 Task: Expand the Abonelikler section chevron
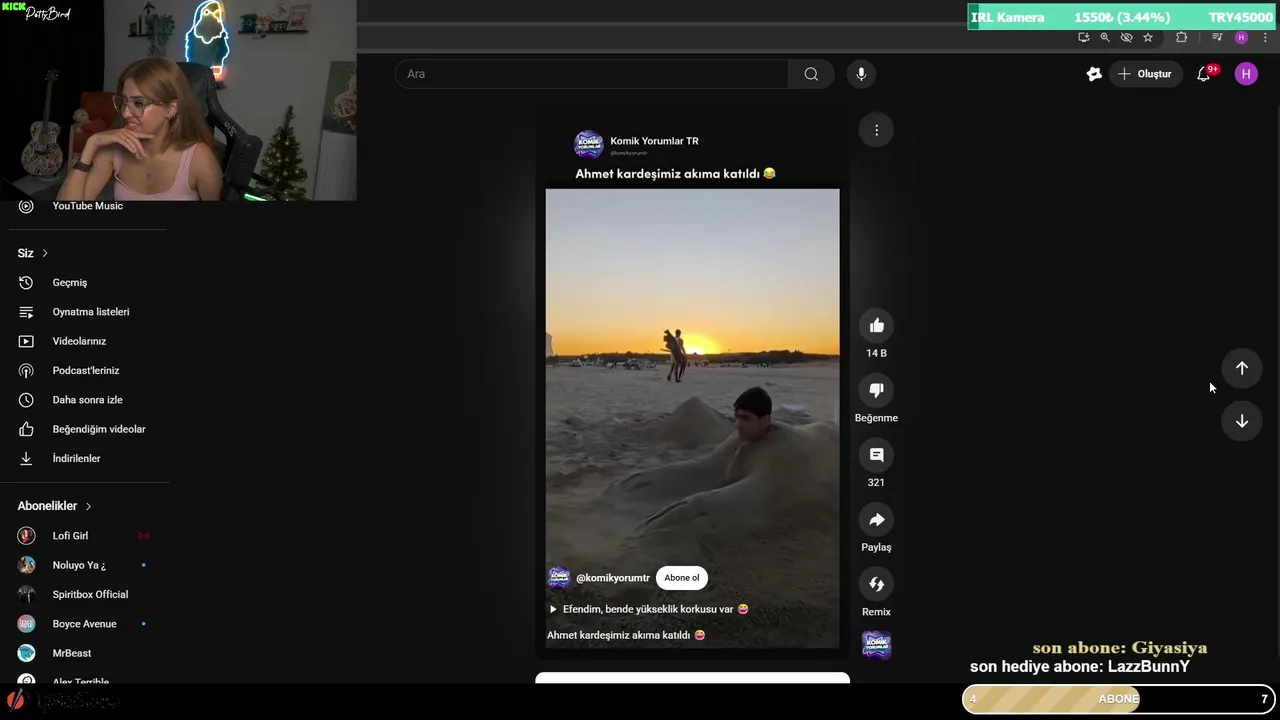pyautogui.click(x=88, y=506)
